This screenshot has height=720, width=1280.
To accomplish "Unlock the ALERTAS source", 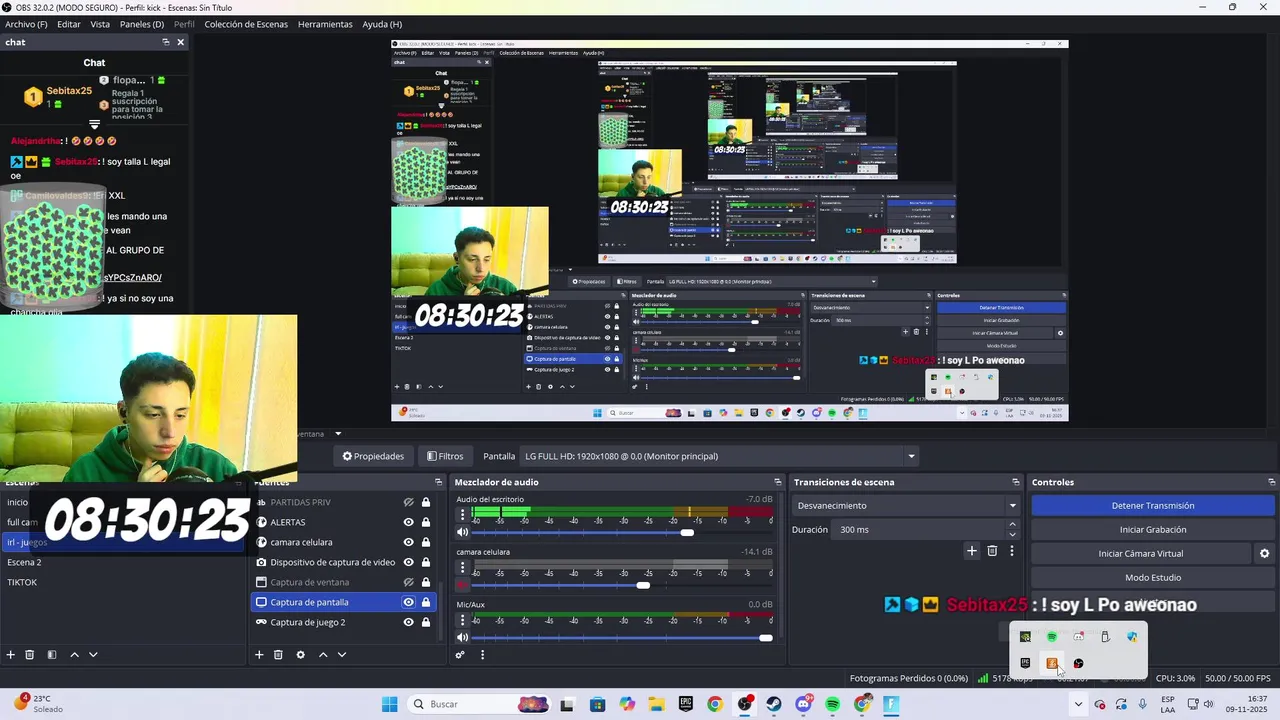I will pyautogui.click(x=426, y=522).
